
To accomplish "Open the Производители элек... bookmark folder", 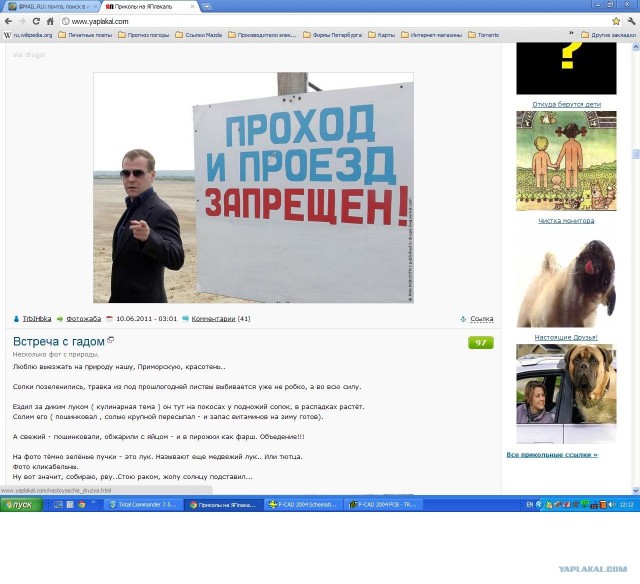I will 262,35.
